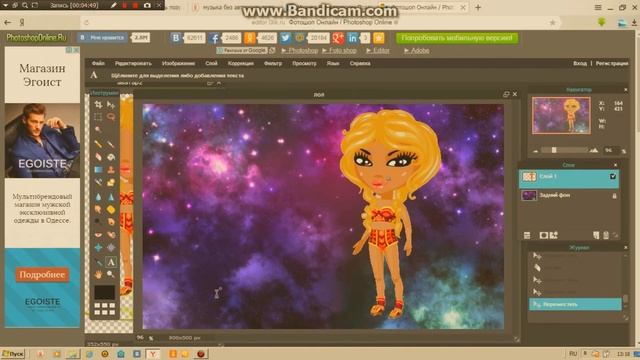The width and height of the screenshot is (640, 360).
Task: Open layer styles button
Action: pos(554,236)
